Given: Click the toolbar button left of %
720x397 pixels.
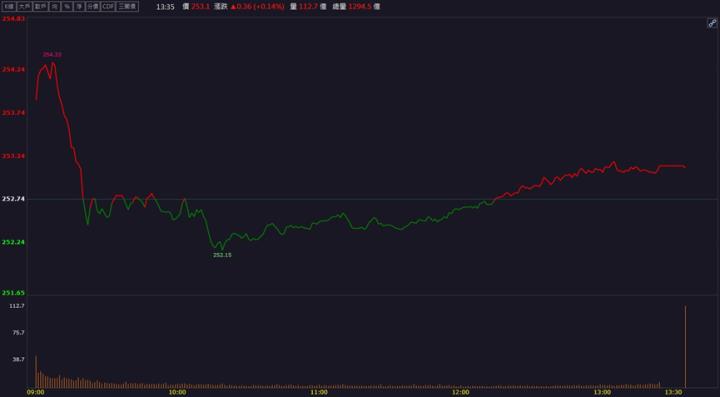Looking at the screenshot, I should click(55, 6).
